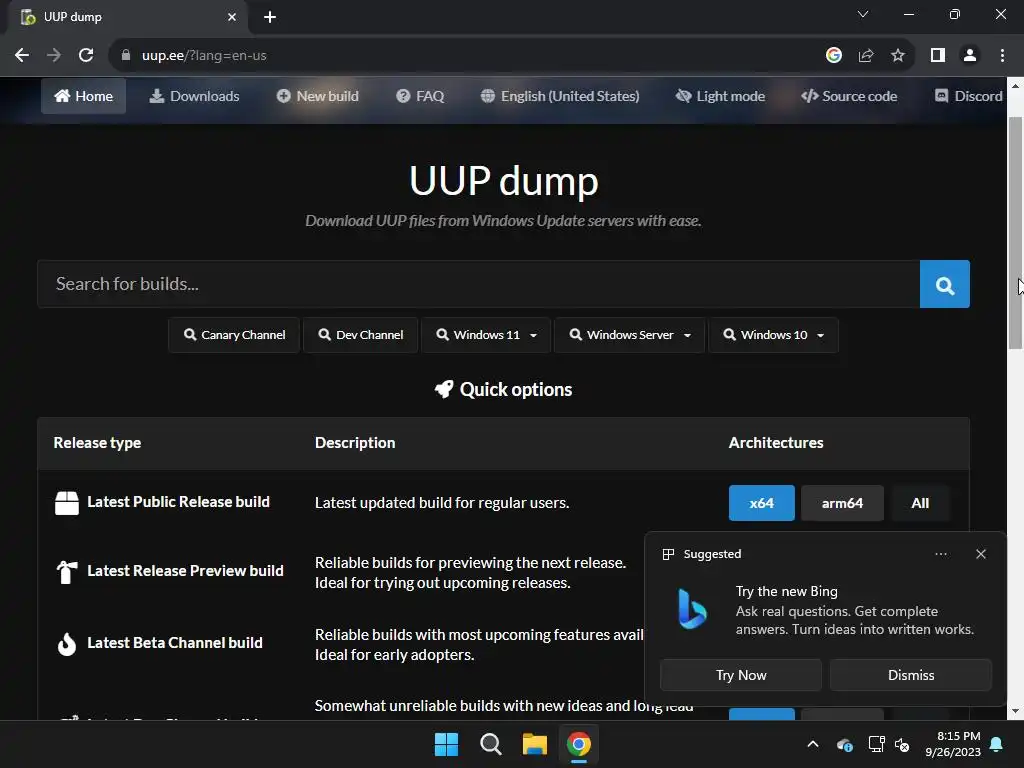
Task: Click the share page icon in the address bar
Action: point(866,56)
